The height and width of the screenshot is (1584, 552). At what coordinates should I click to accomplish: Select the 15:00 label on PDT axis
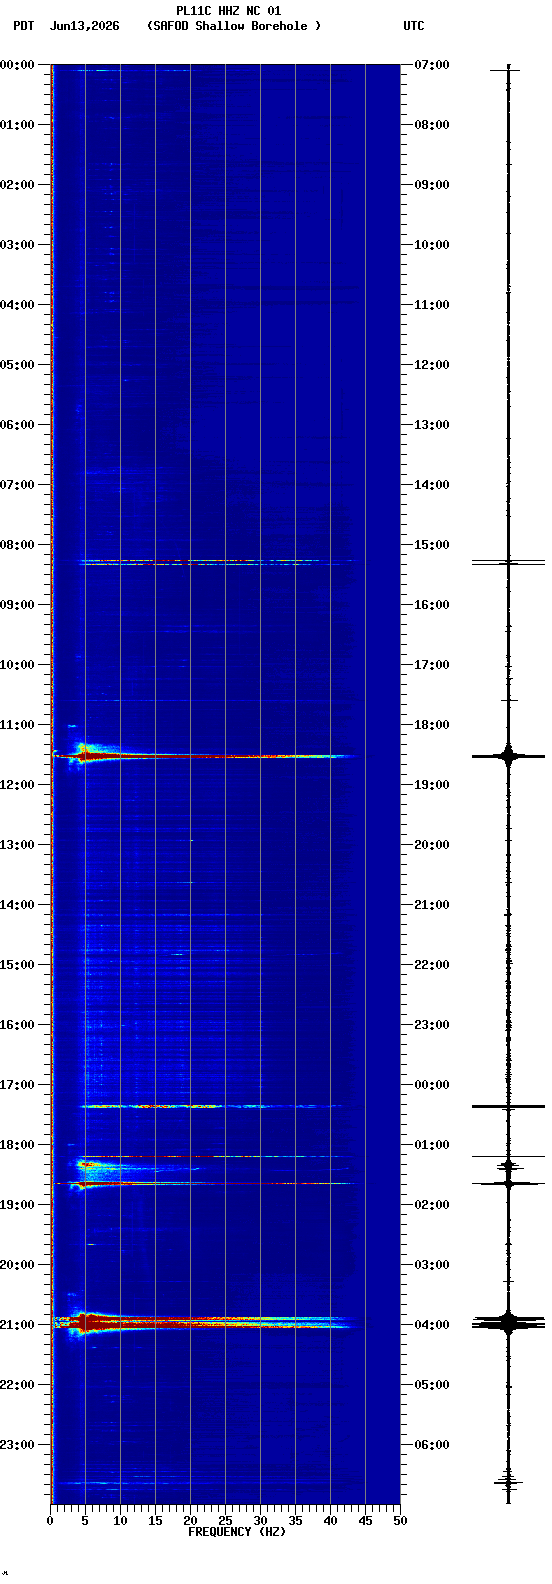[x=17, y=965]
